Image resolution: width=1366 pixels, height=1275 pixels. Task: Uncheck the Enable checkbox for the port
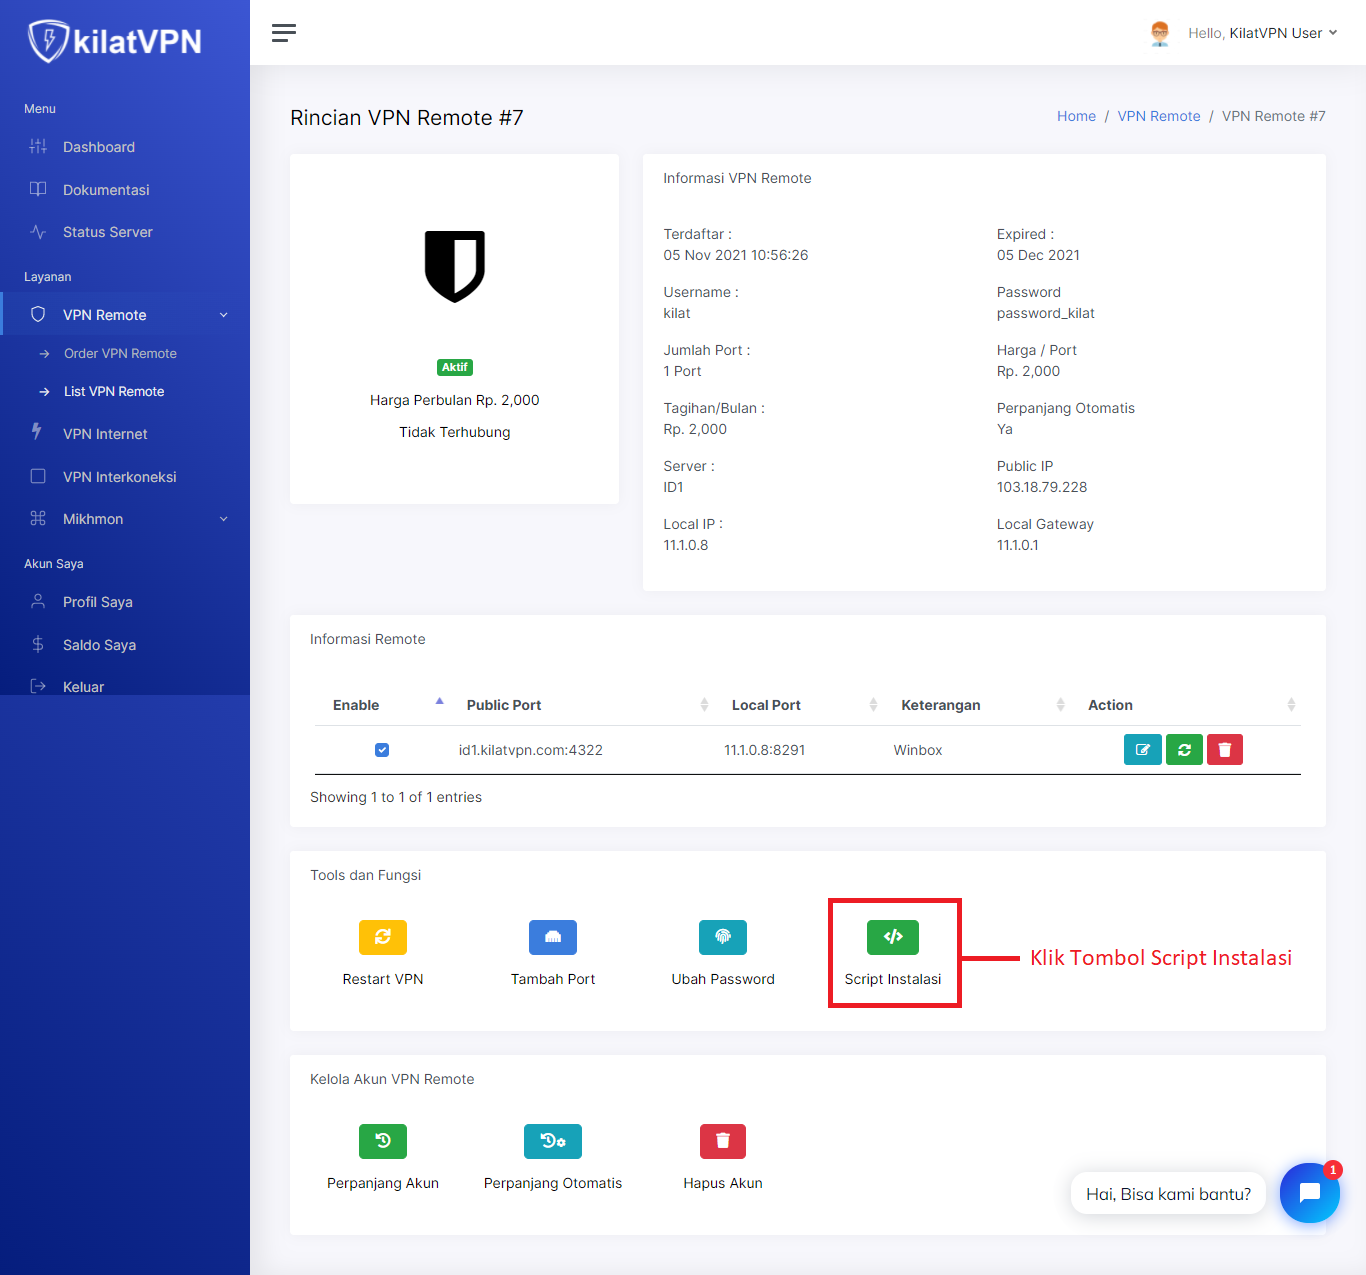click(x=382, y=749)
